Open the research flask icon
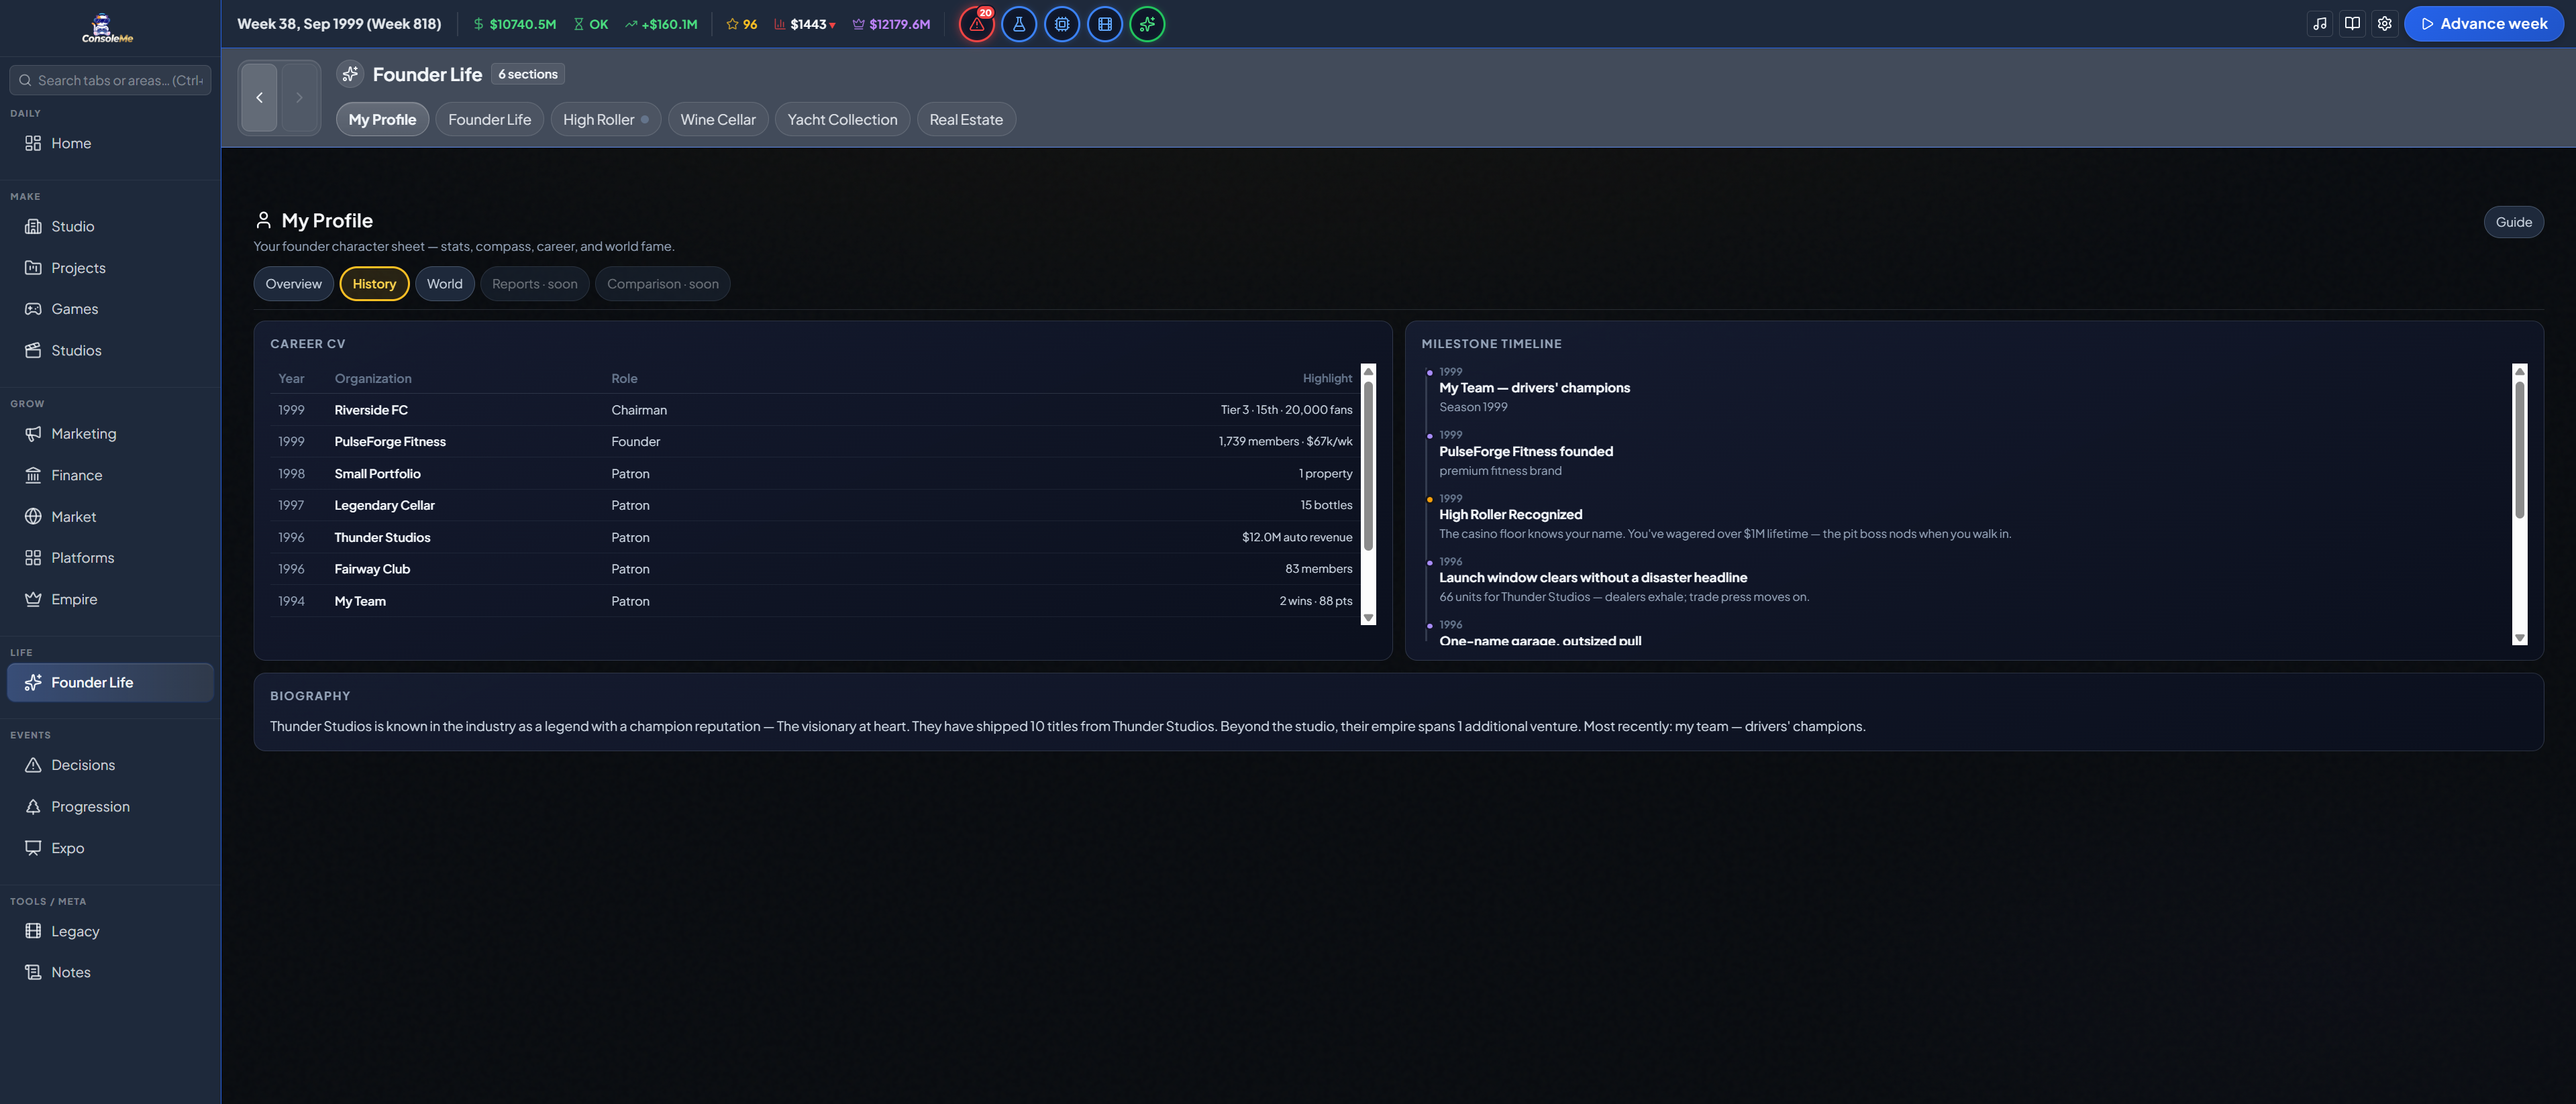This screenshot has height=1104, width=2576. click(1019, 24)
